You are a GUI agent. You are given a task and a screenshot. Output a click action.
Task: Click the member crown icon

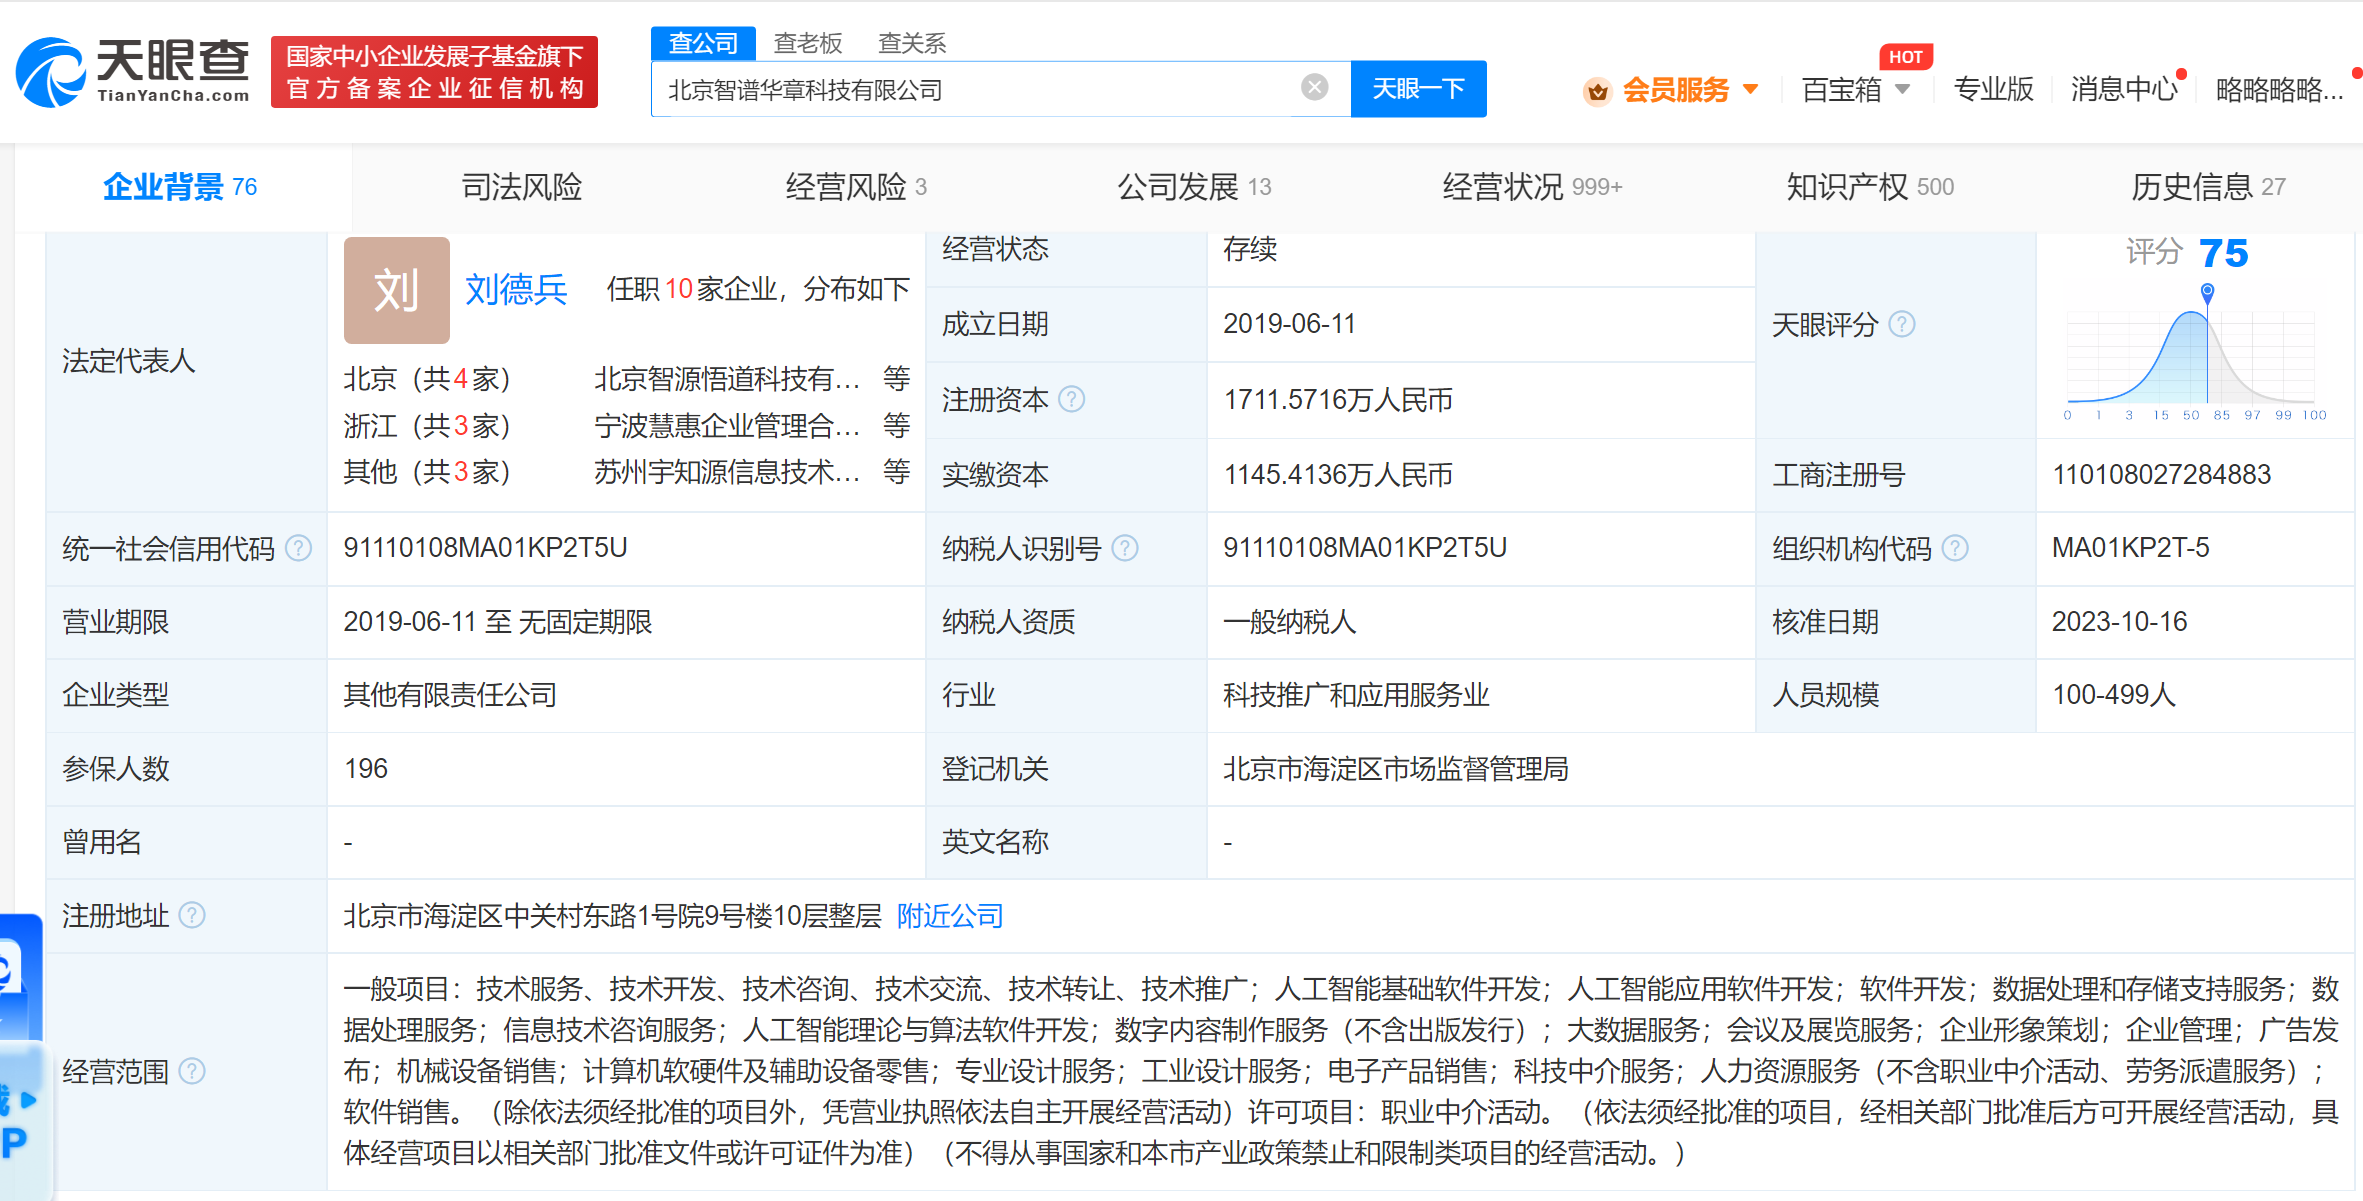click(1597, 91)
